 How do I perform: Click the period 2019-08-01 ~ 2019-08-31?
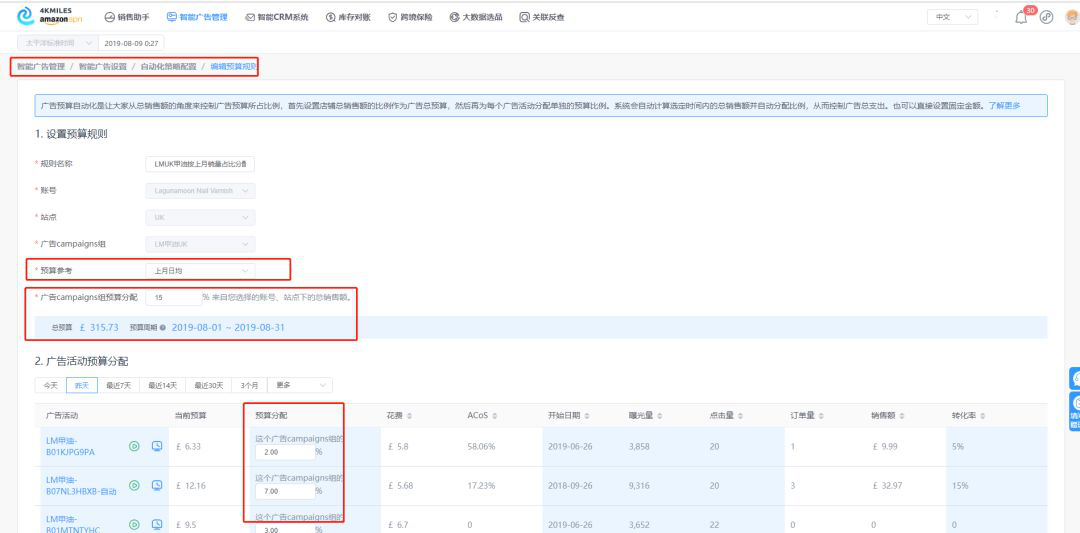pyautogui.click(x=228, y=328)
